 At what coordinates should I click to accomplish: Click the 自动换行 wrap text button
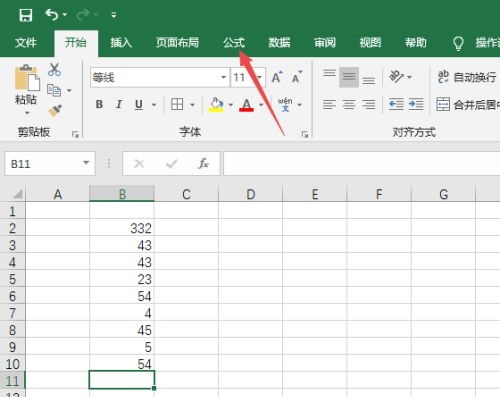467,77
